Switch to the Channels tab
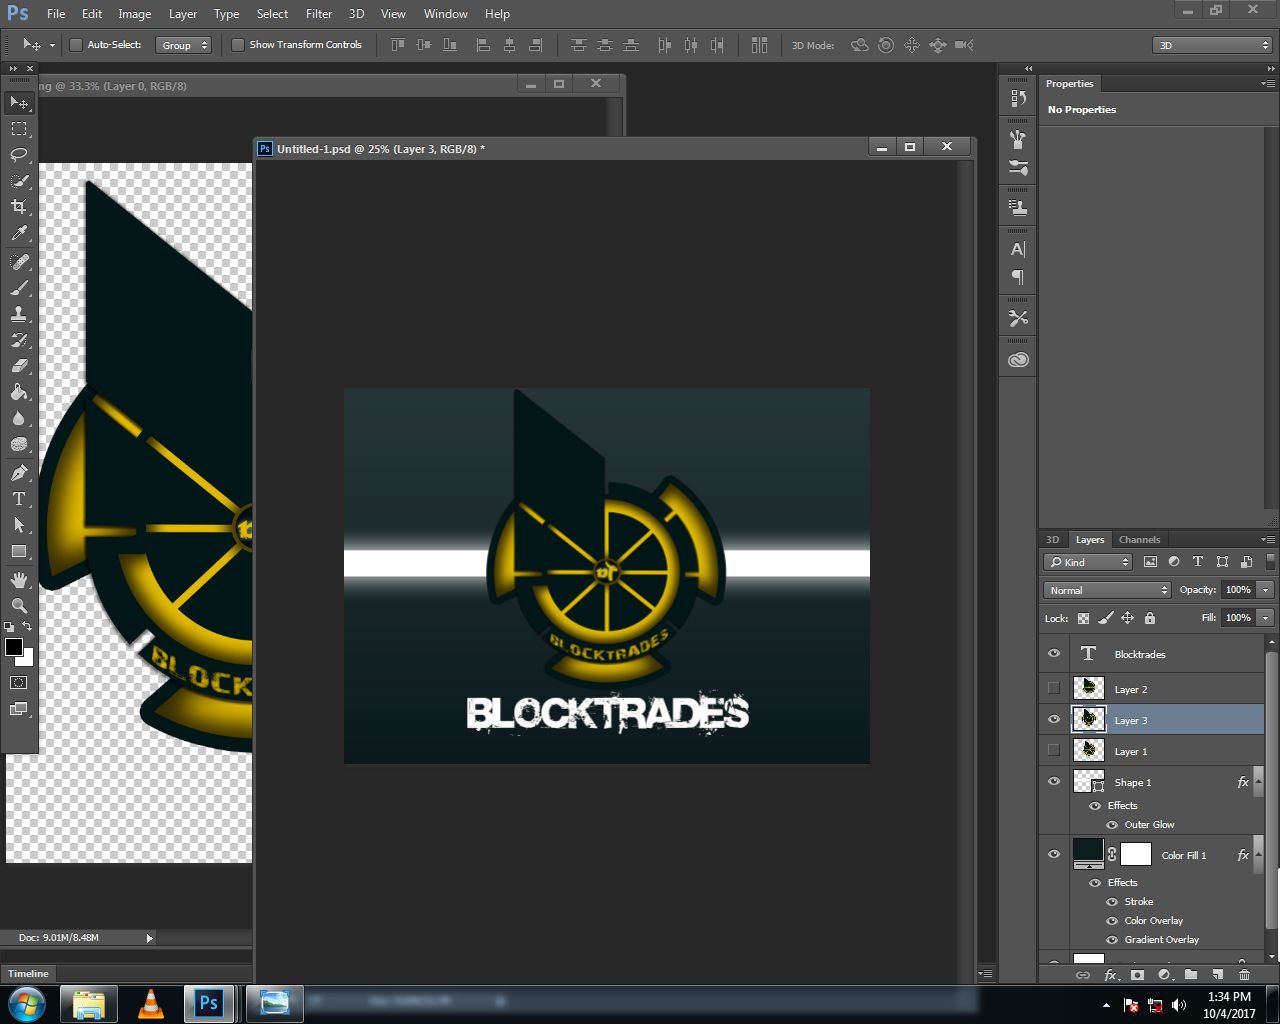This screenshot has width=1280, height=1024. pyautogui.click(x=1139, y=540)
